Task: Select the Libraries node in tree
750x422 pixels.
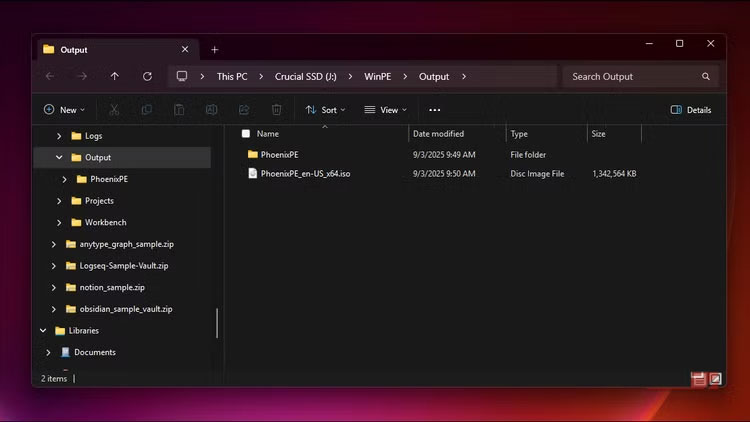Action: 84,331
